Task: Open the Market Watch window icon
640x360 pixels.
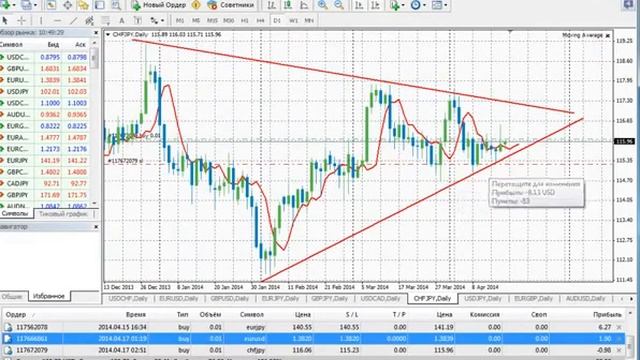Action: (51, 5)
